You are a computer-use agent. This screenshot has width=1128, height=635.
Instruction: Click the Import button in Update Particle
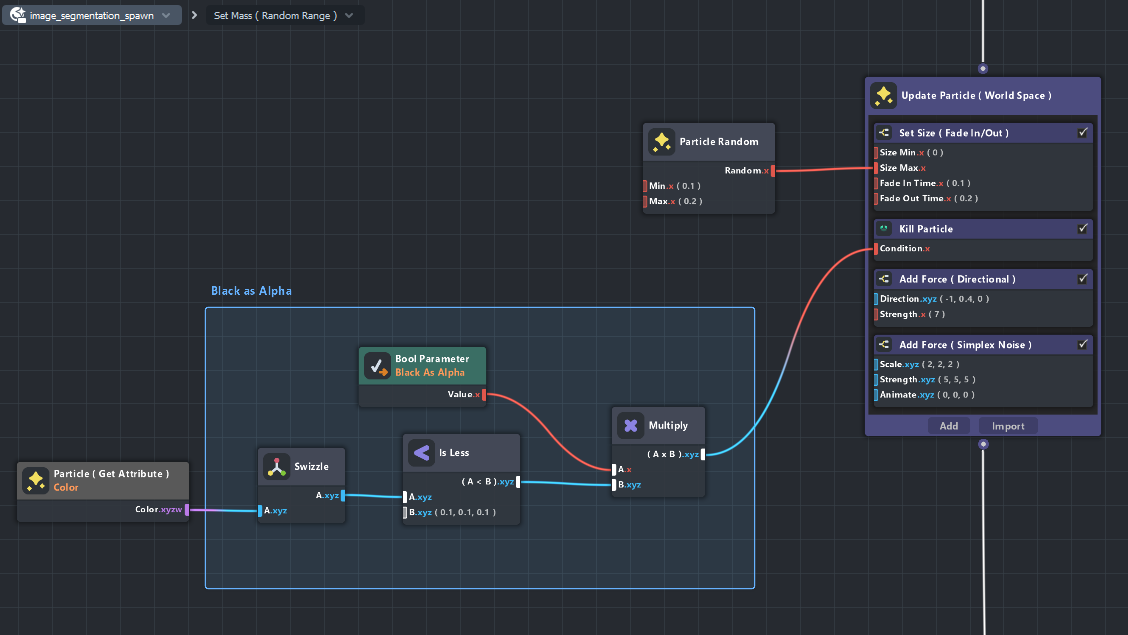click(x=1008, y=426)
